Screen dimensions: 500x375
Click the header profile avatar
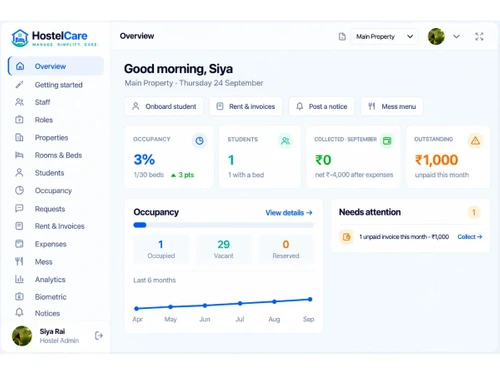(436, 37)
